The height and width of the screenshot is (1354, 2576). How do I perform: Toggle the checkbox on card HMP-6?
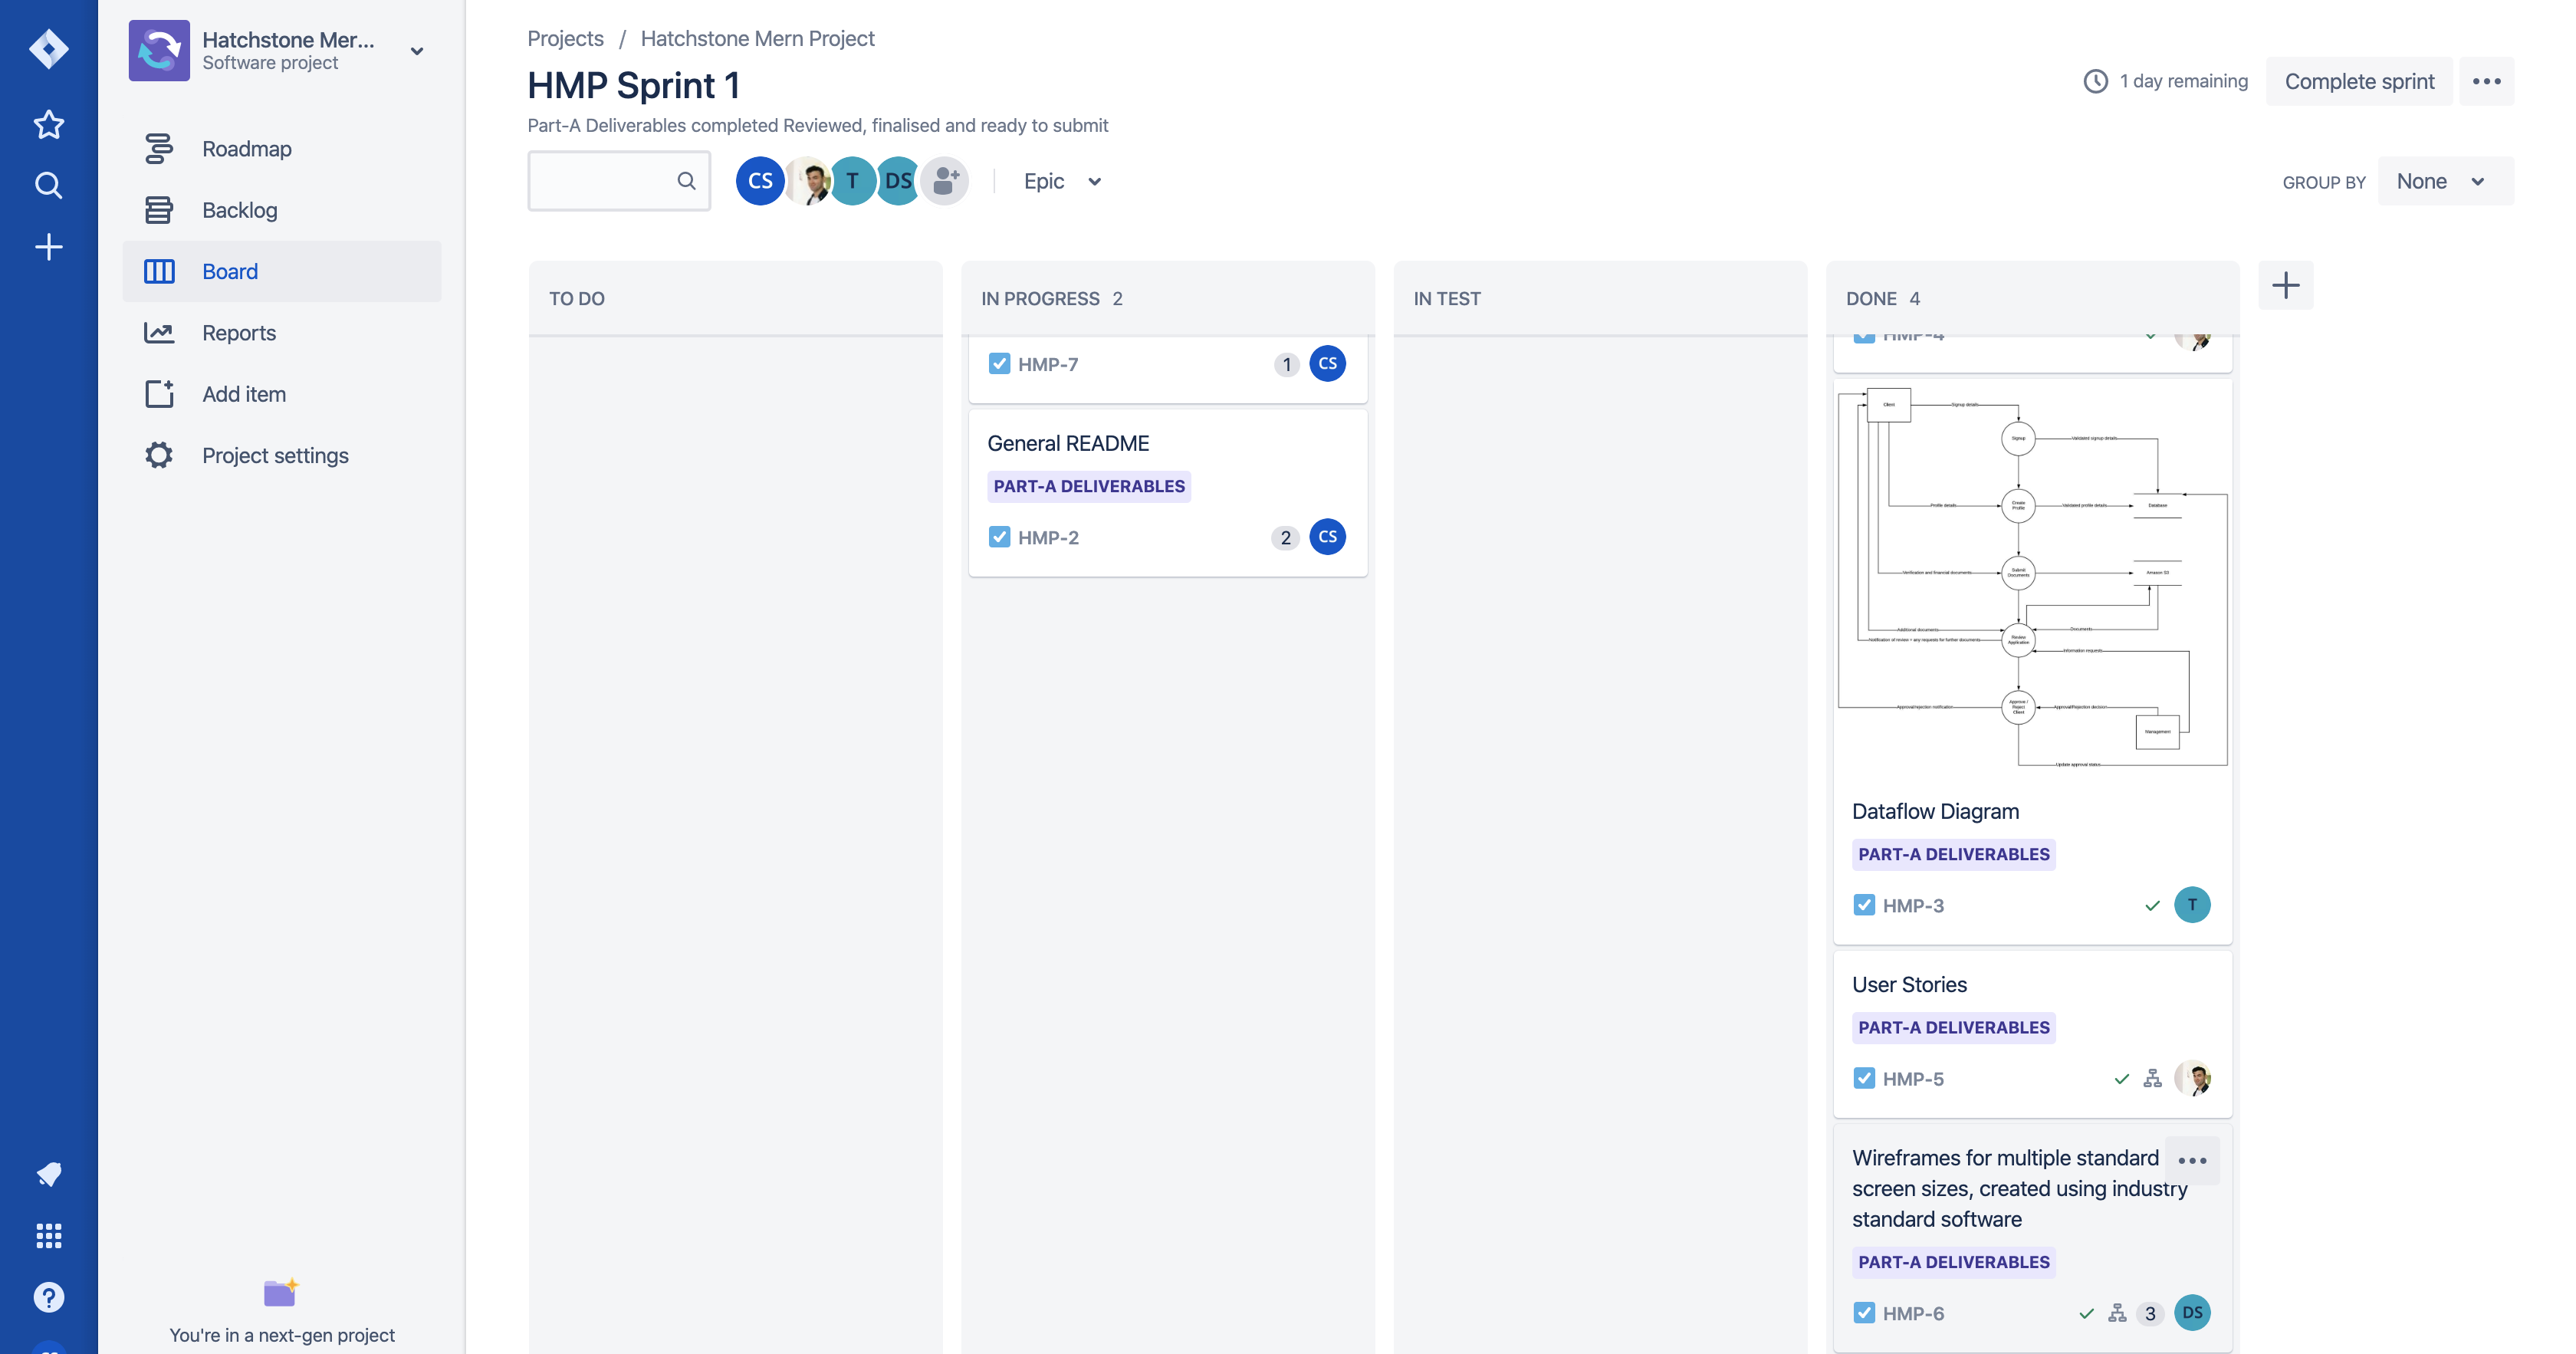[x=1864, y=1313]
